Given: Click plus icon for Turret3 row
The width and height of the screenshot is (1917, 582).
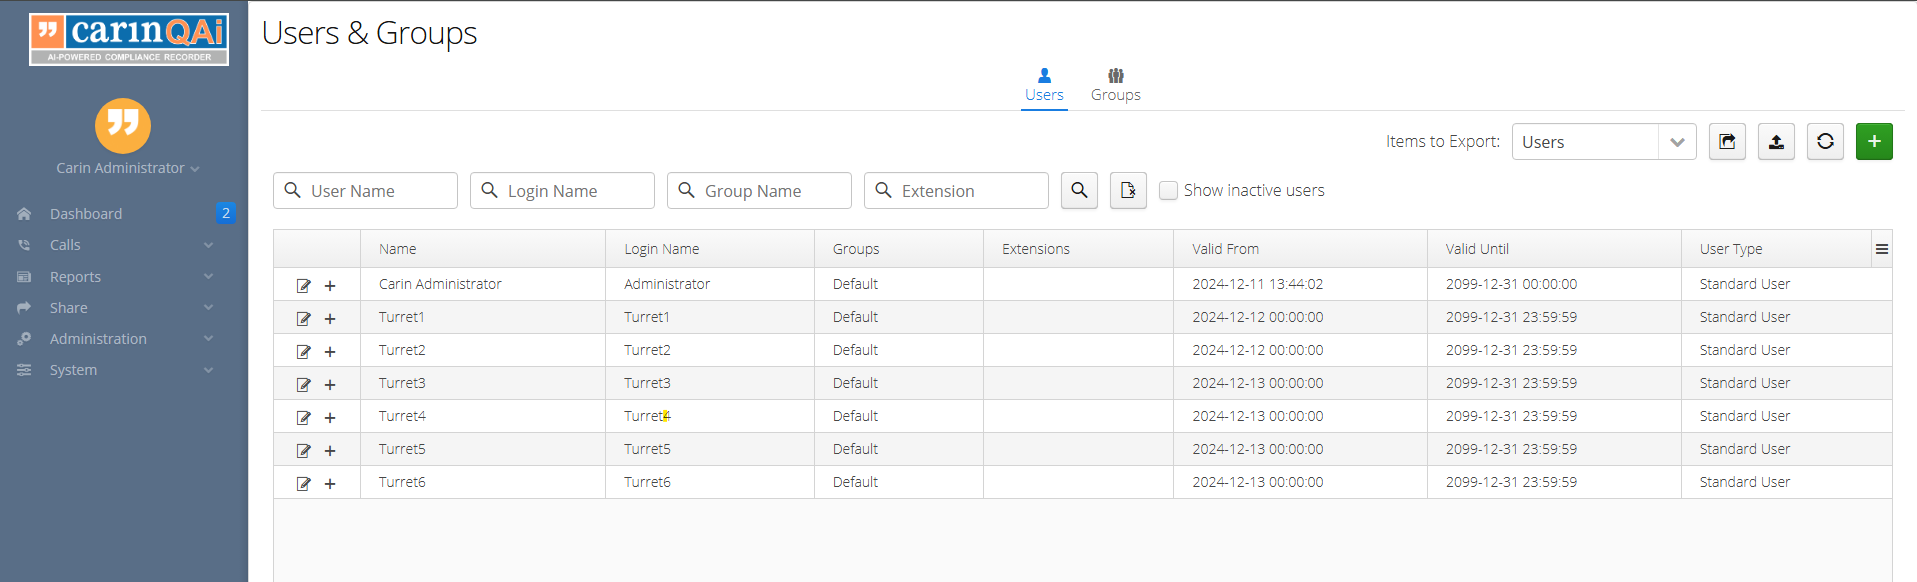Looking at the screenshot, I should [330, 385].
